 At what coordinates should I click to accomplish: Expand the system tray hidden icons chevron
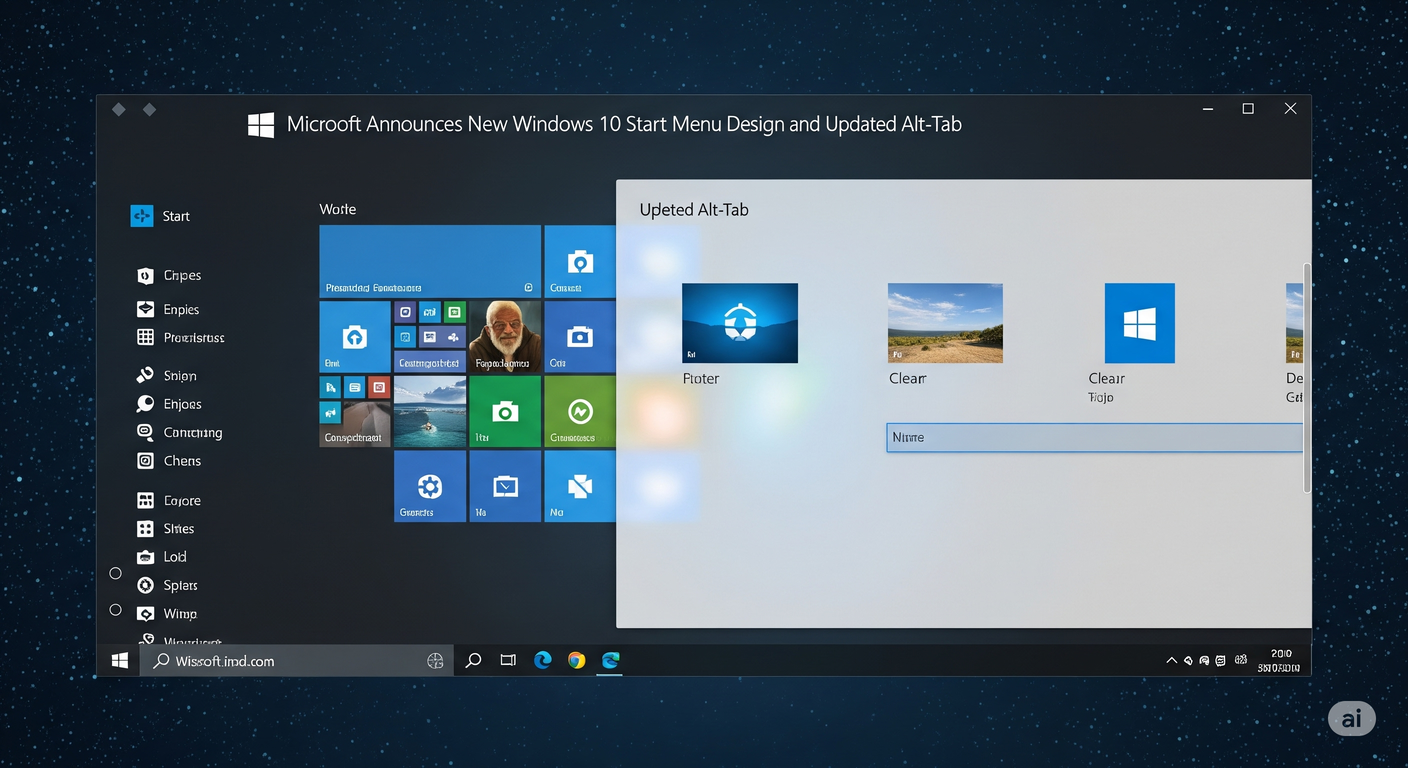(x=1172, y=661)
